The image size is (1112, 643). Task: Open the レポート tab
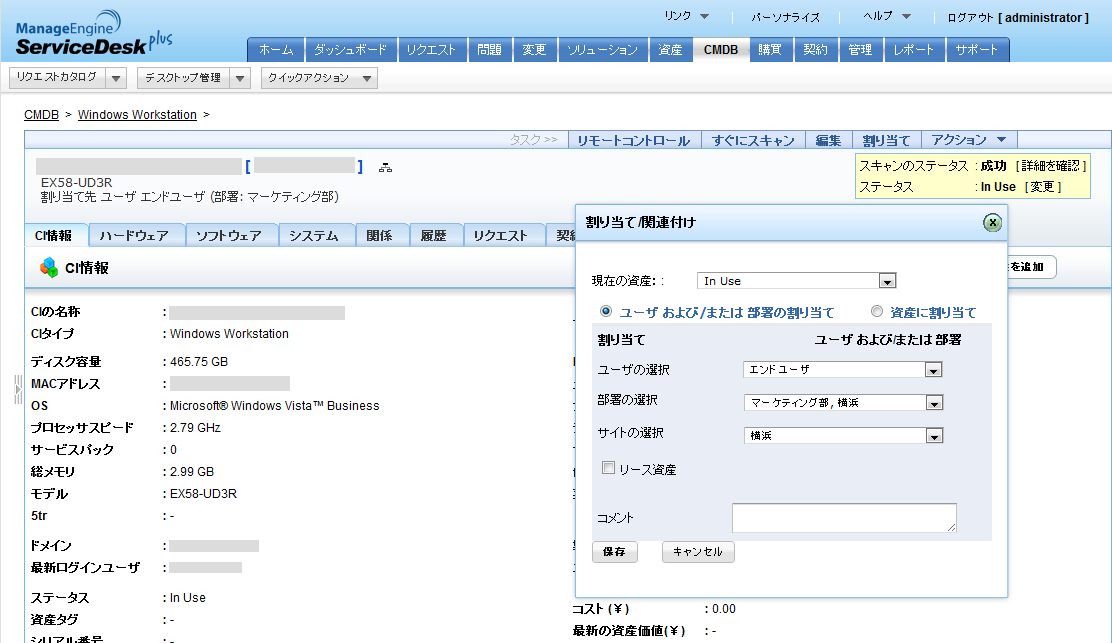(914, 50)
